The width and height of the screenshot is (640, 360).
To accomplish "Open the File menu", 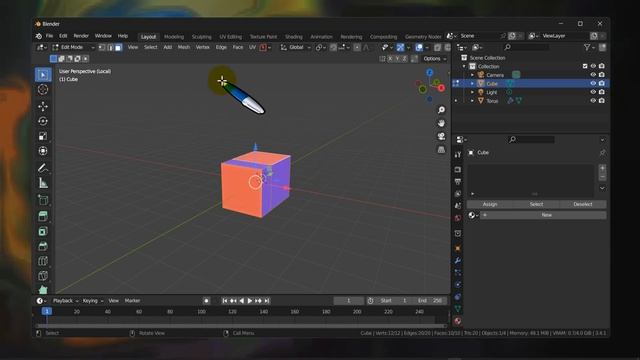I will (x=49, y=36).
